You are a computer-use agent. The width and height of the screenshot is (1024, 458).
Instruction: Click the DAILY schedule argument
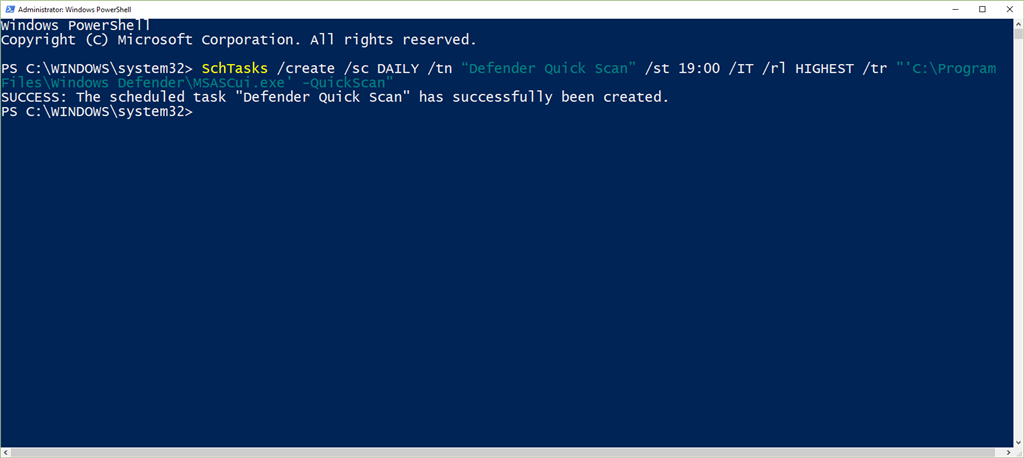click(x=398, y=69)
